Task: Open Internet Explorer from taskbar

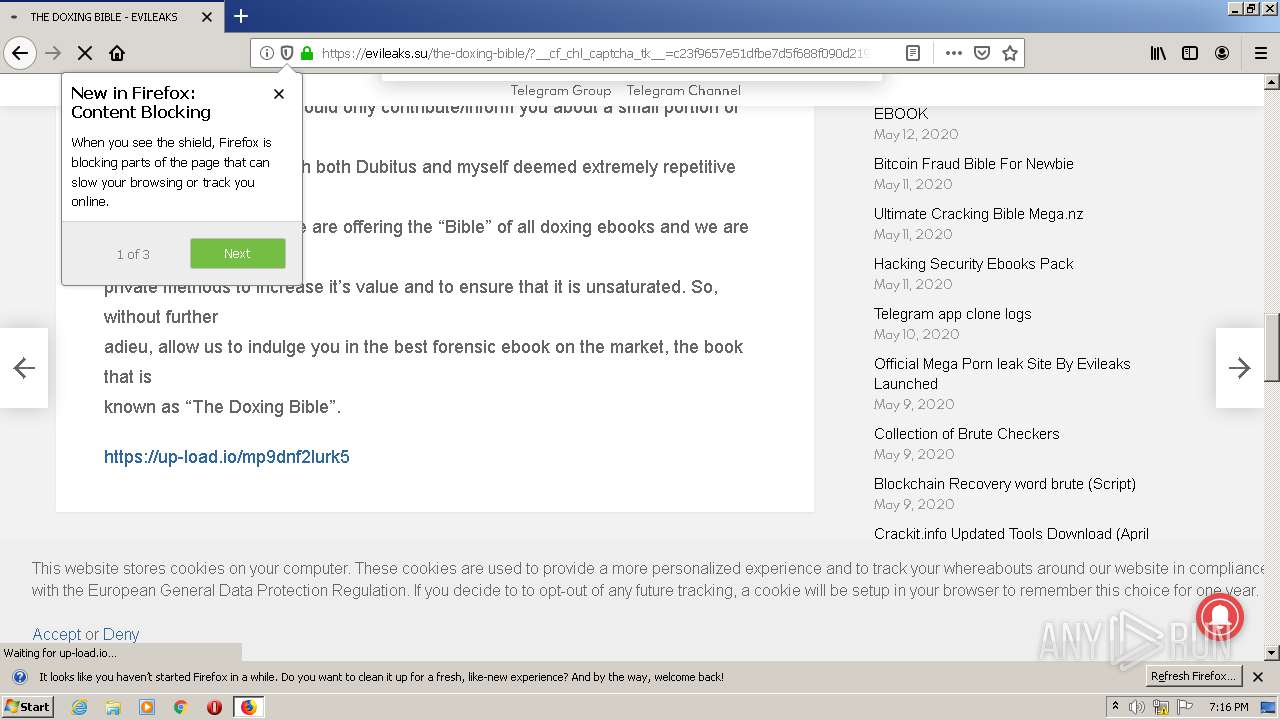Action: [79, 707]
